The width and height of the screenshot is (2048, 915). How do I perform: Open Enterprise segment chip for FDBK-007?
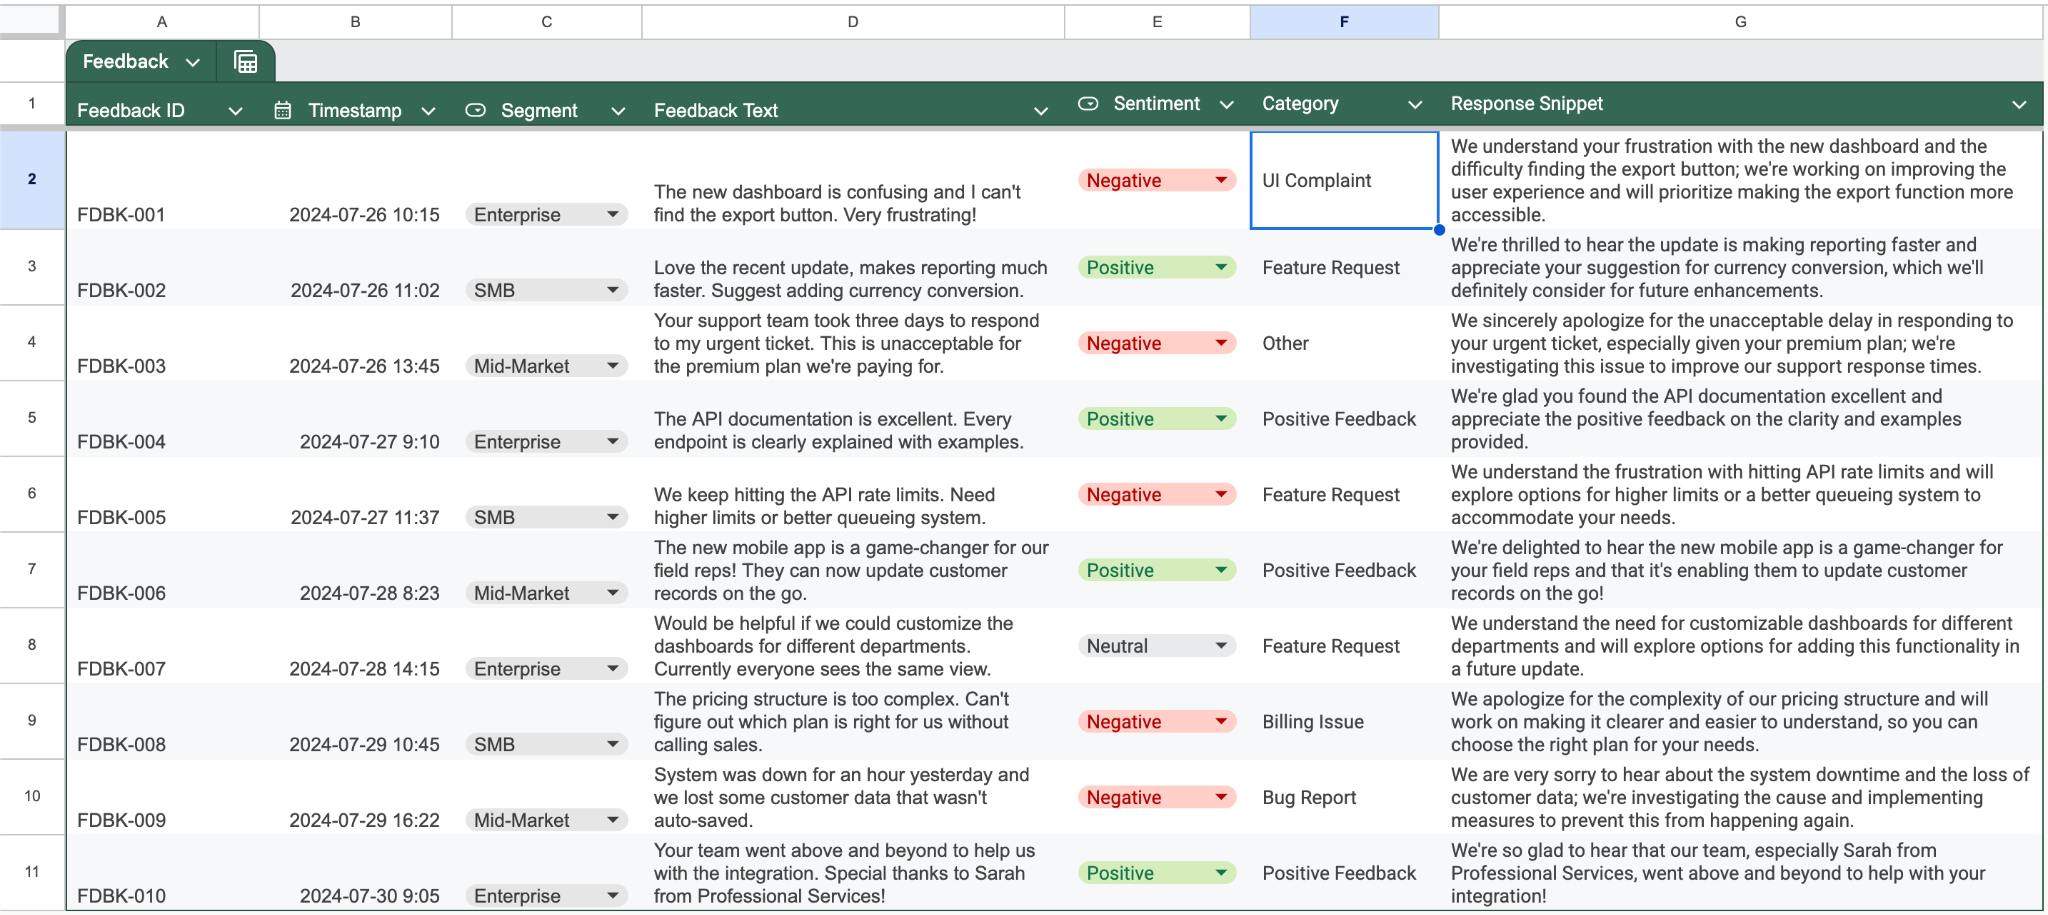tap(546, 669)
